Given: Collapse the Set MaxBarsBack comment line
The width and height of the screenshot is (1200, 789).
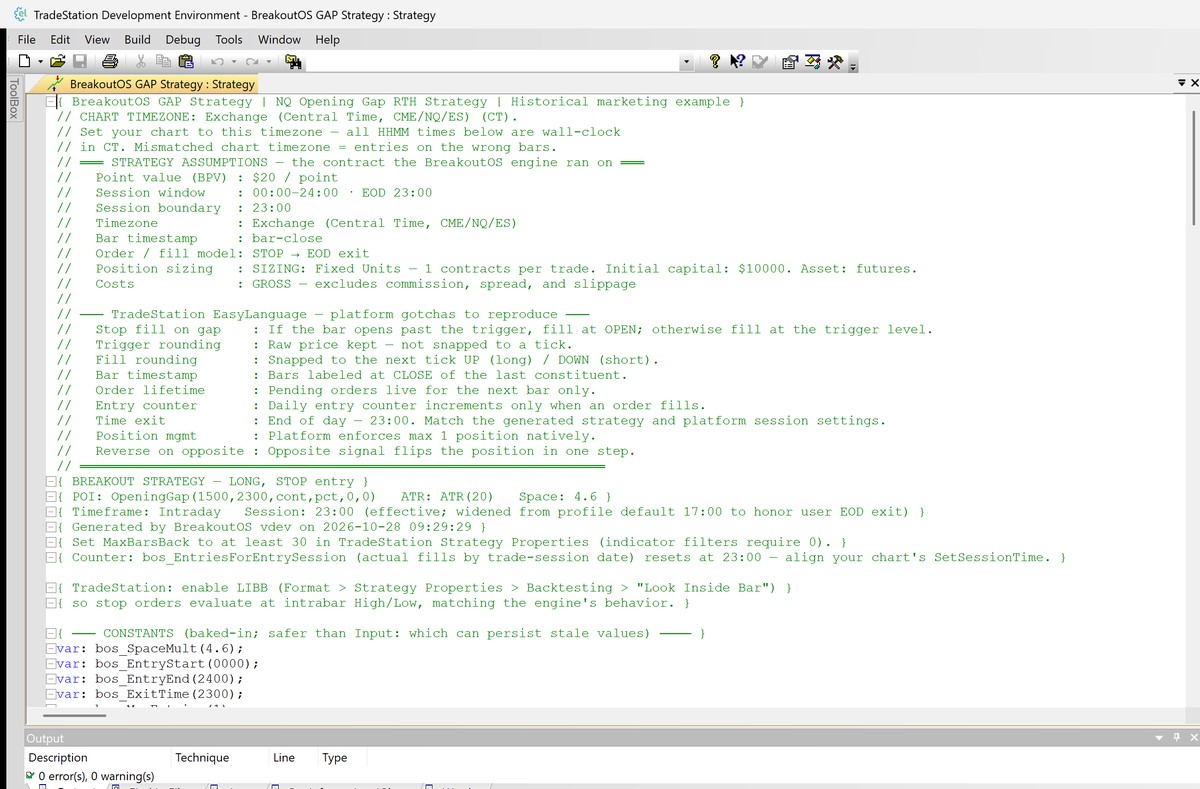Looking at the screenshot, I should coord(51,543).
